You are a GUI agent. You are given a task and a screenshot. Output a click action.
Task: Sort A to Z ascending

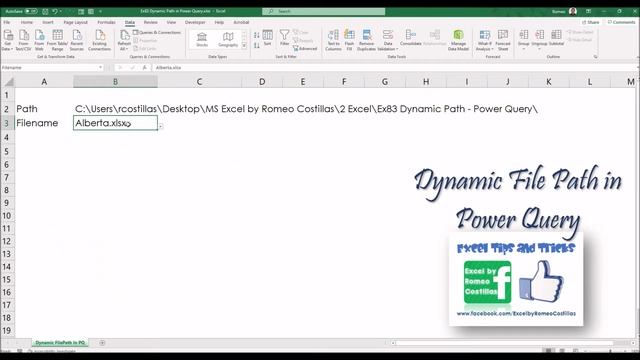256,36
